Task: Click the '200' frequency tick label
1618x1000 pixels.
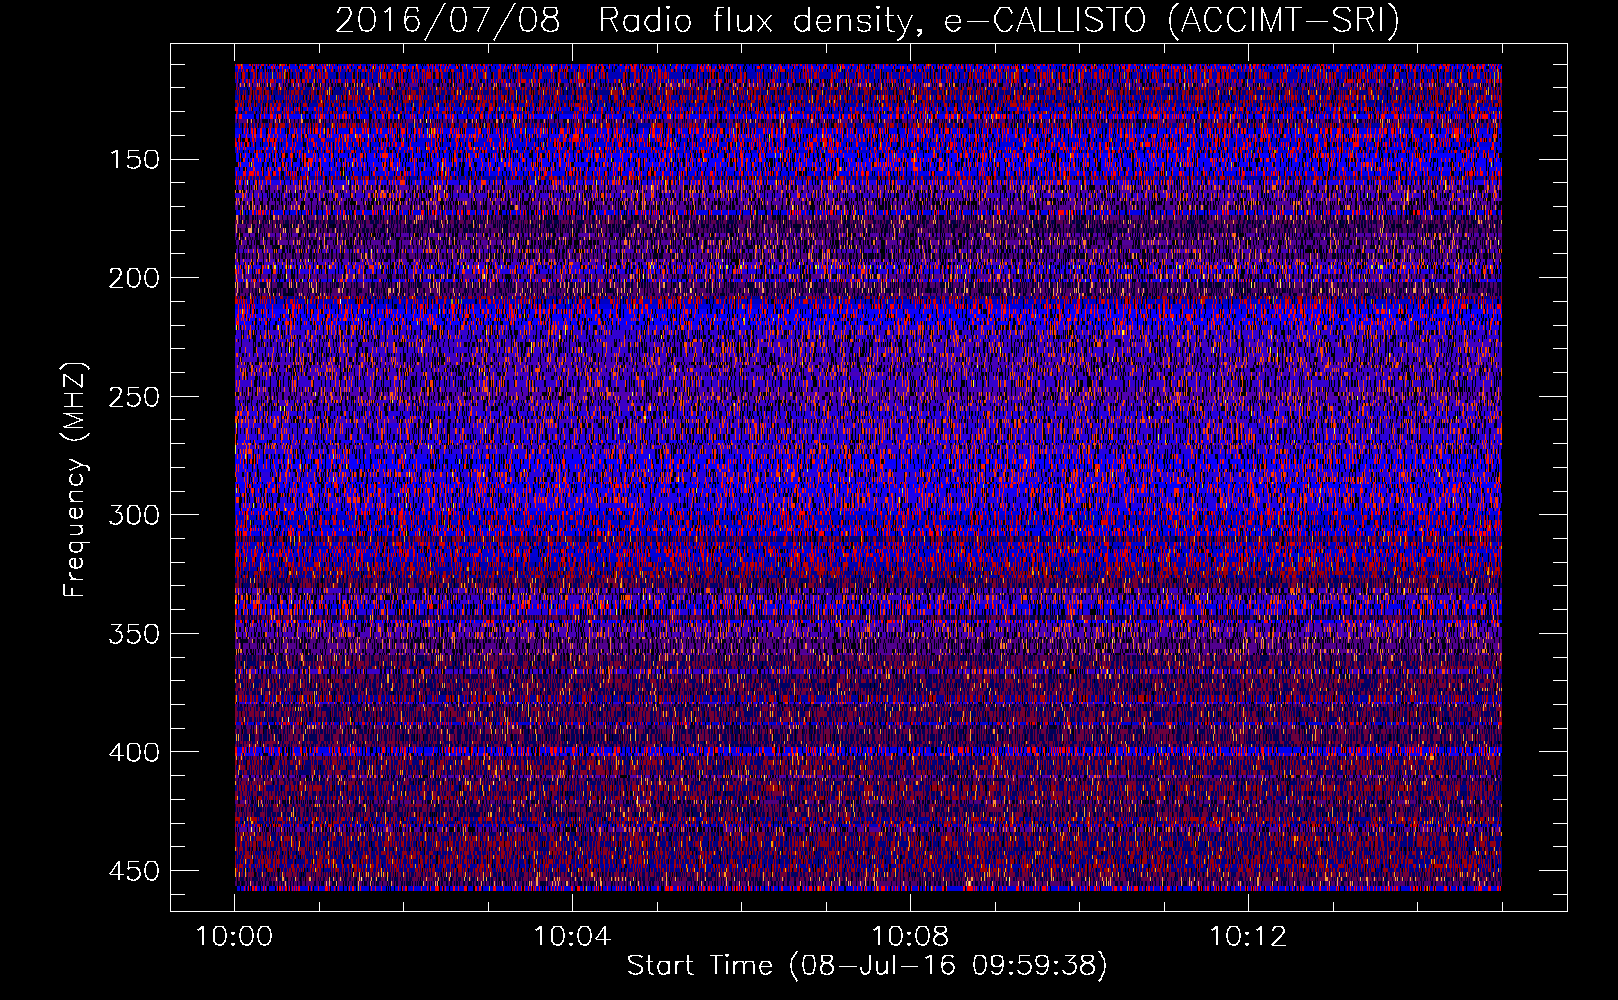Action: [133, 278]
